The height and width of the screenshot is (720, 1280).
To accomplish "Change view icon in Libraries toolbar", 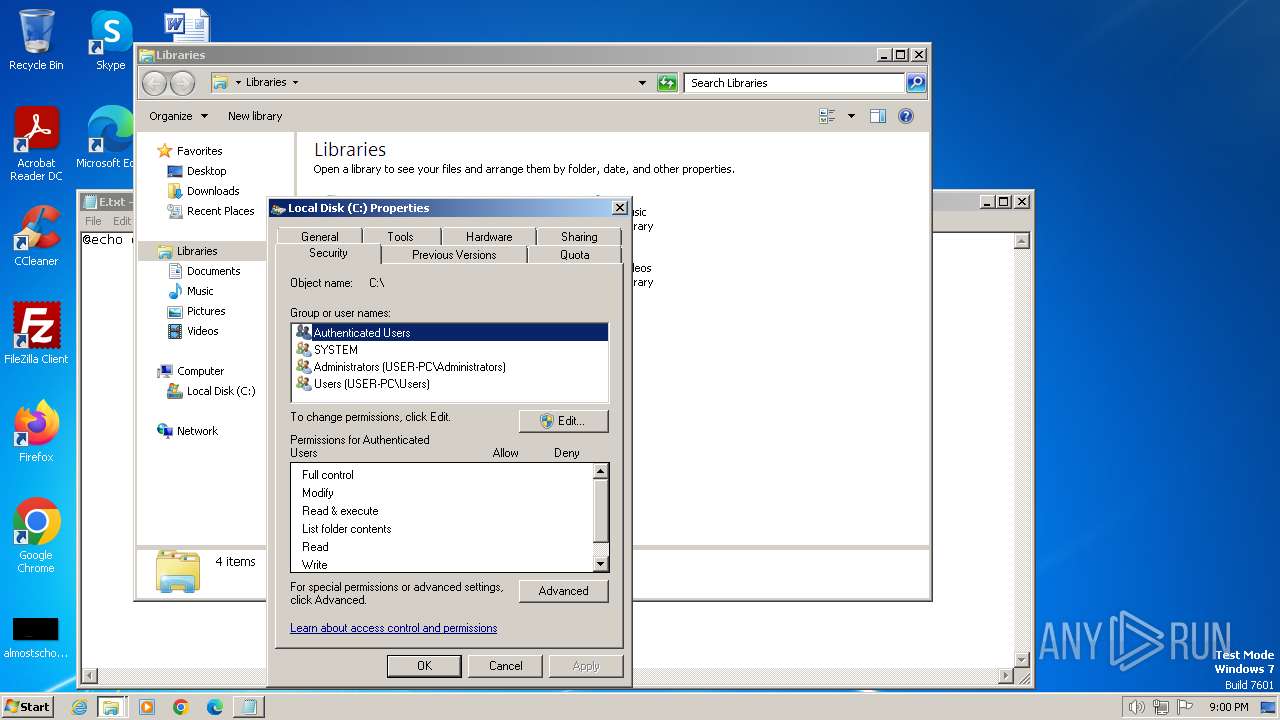I will (x=827, y=116).
